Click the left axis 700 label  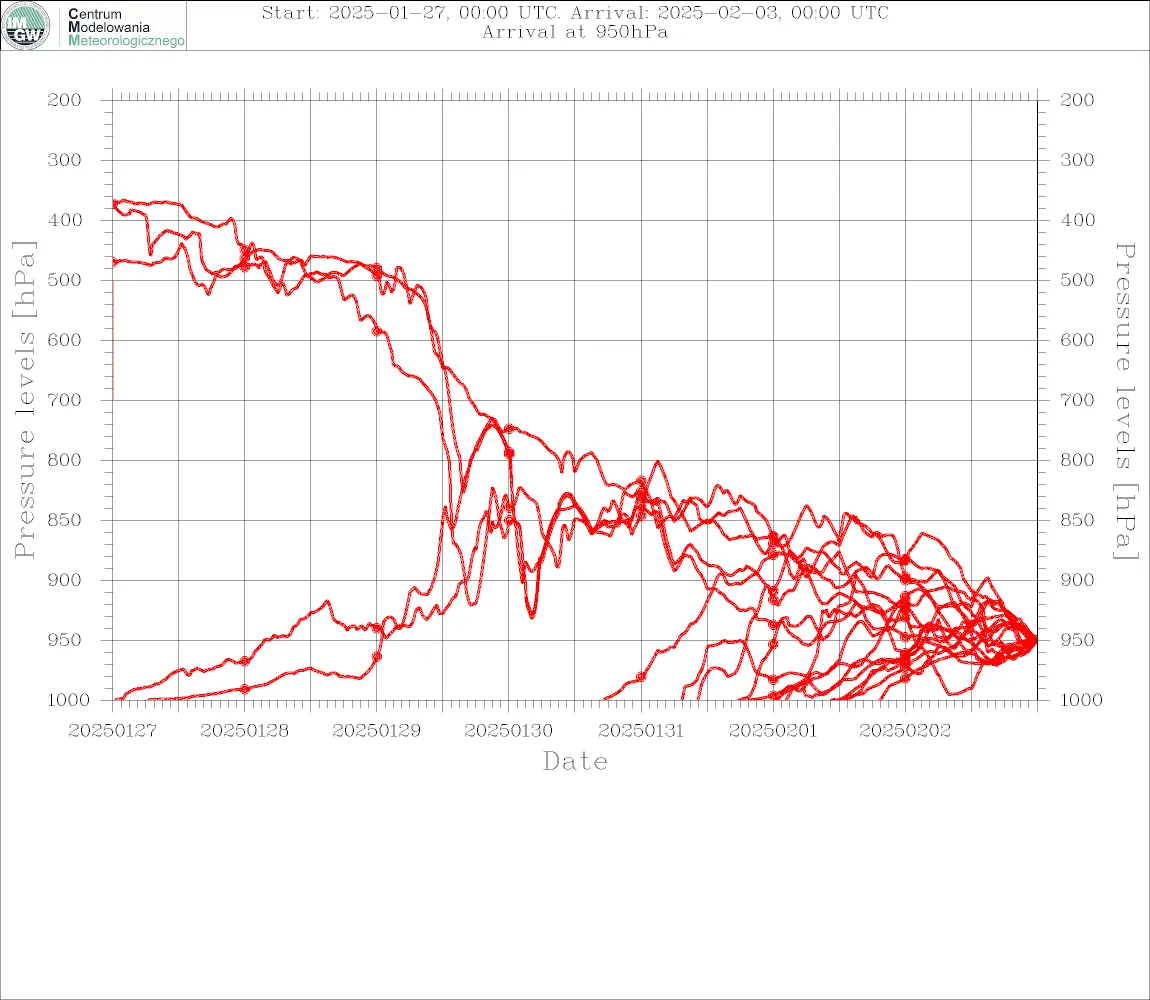pos(65,401)
